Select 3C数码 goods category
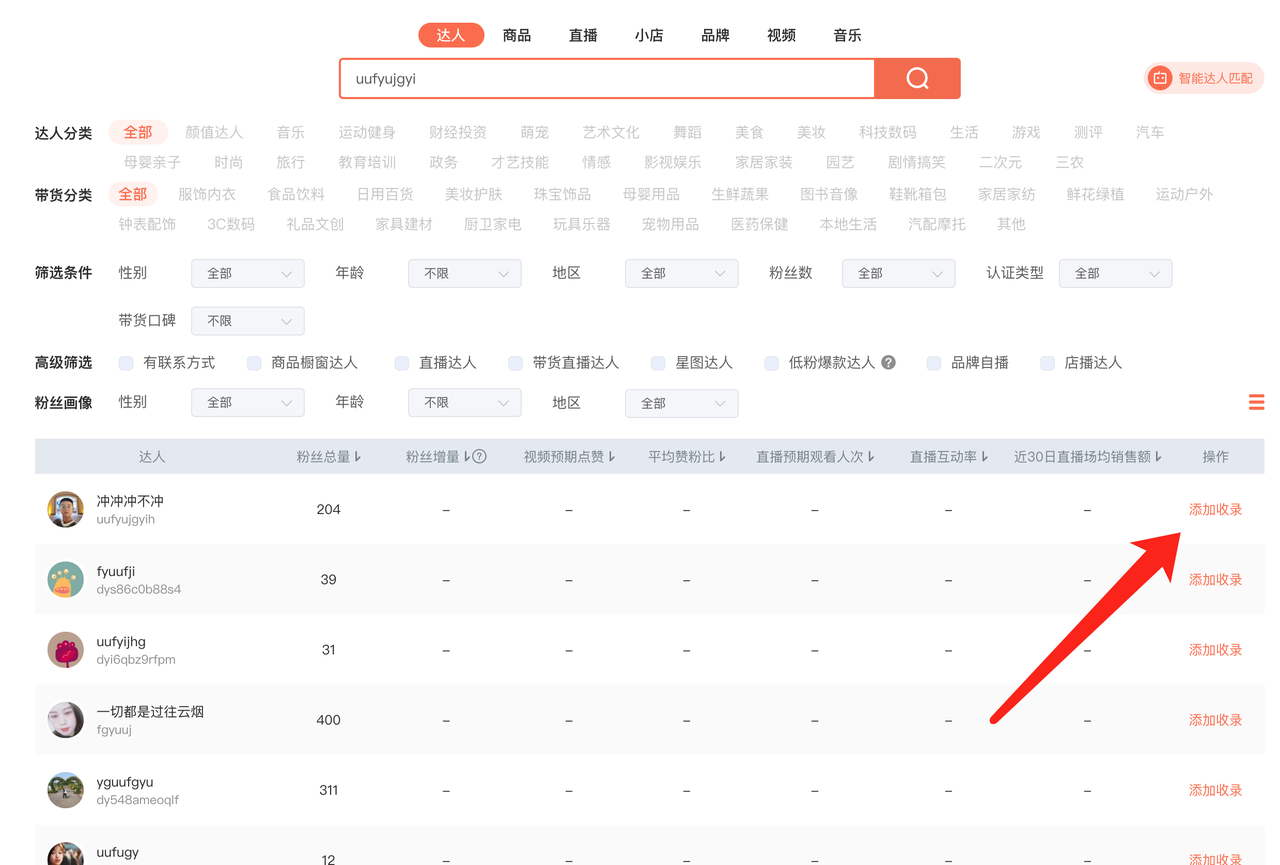Image resolution: width=1280 pixels, height=865 pixels. 231,224
